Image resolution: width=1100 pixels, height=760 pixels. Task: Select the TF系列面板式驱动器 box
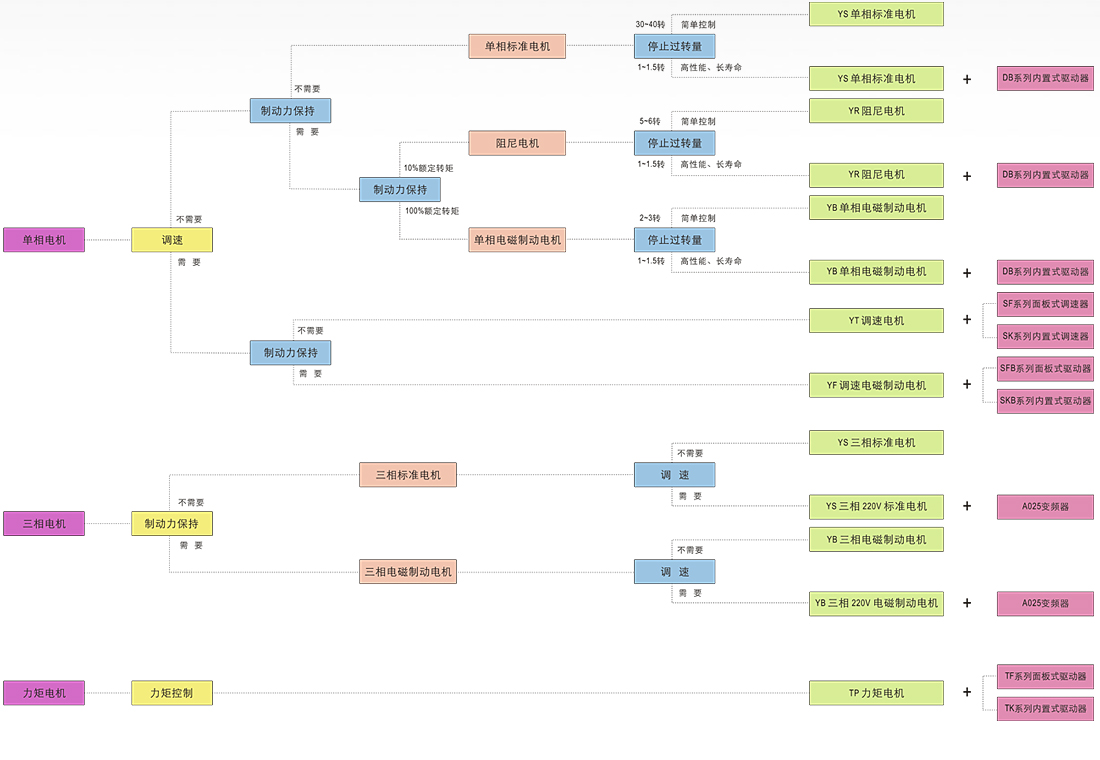[1045, 676]
